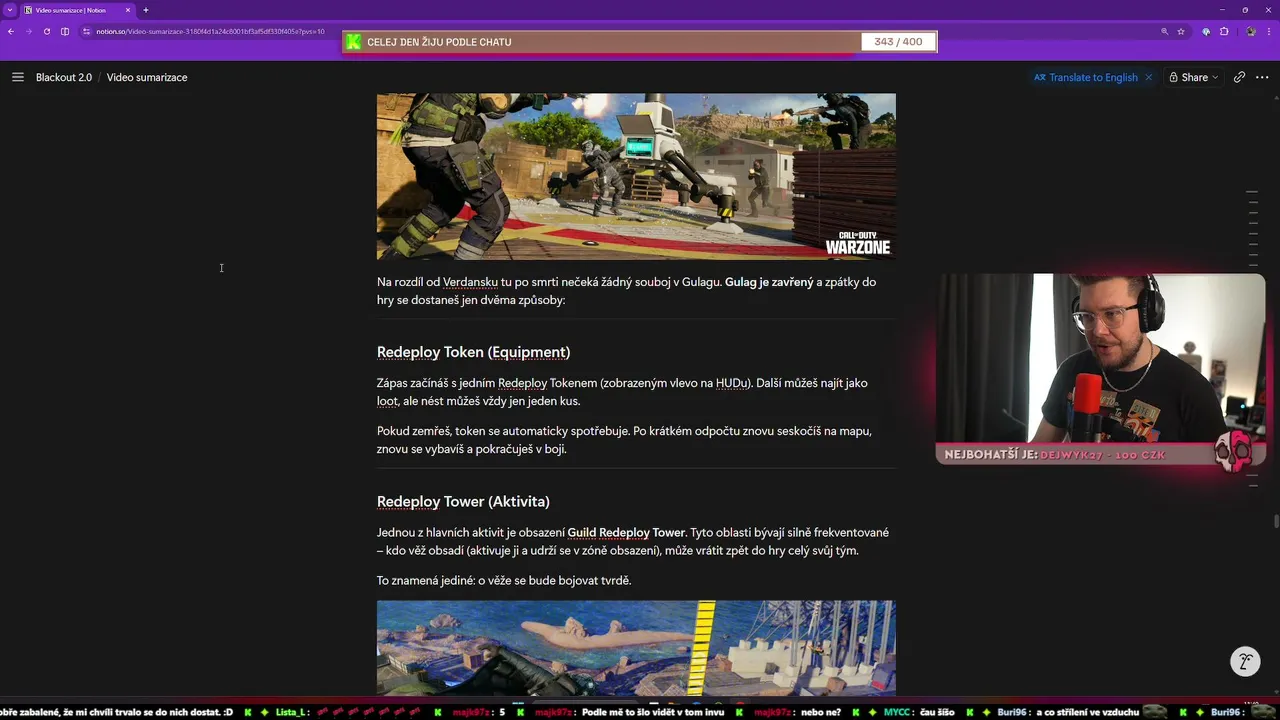This screenshot has width=1280, height=720.
Task: Open a new browser tab
Action: [146, 10]
